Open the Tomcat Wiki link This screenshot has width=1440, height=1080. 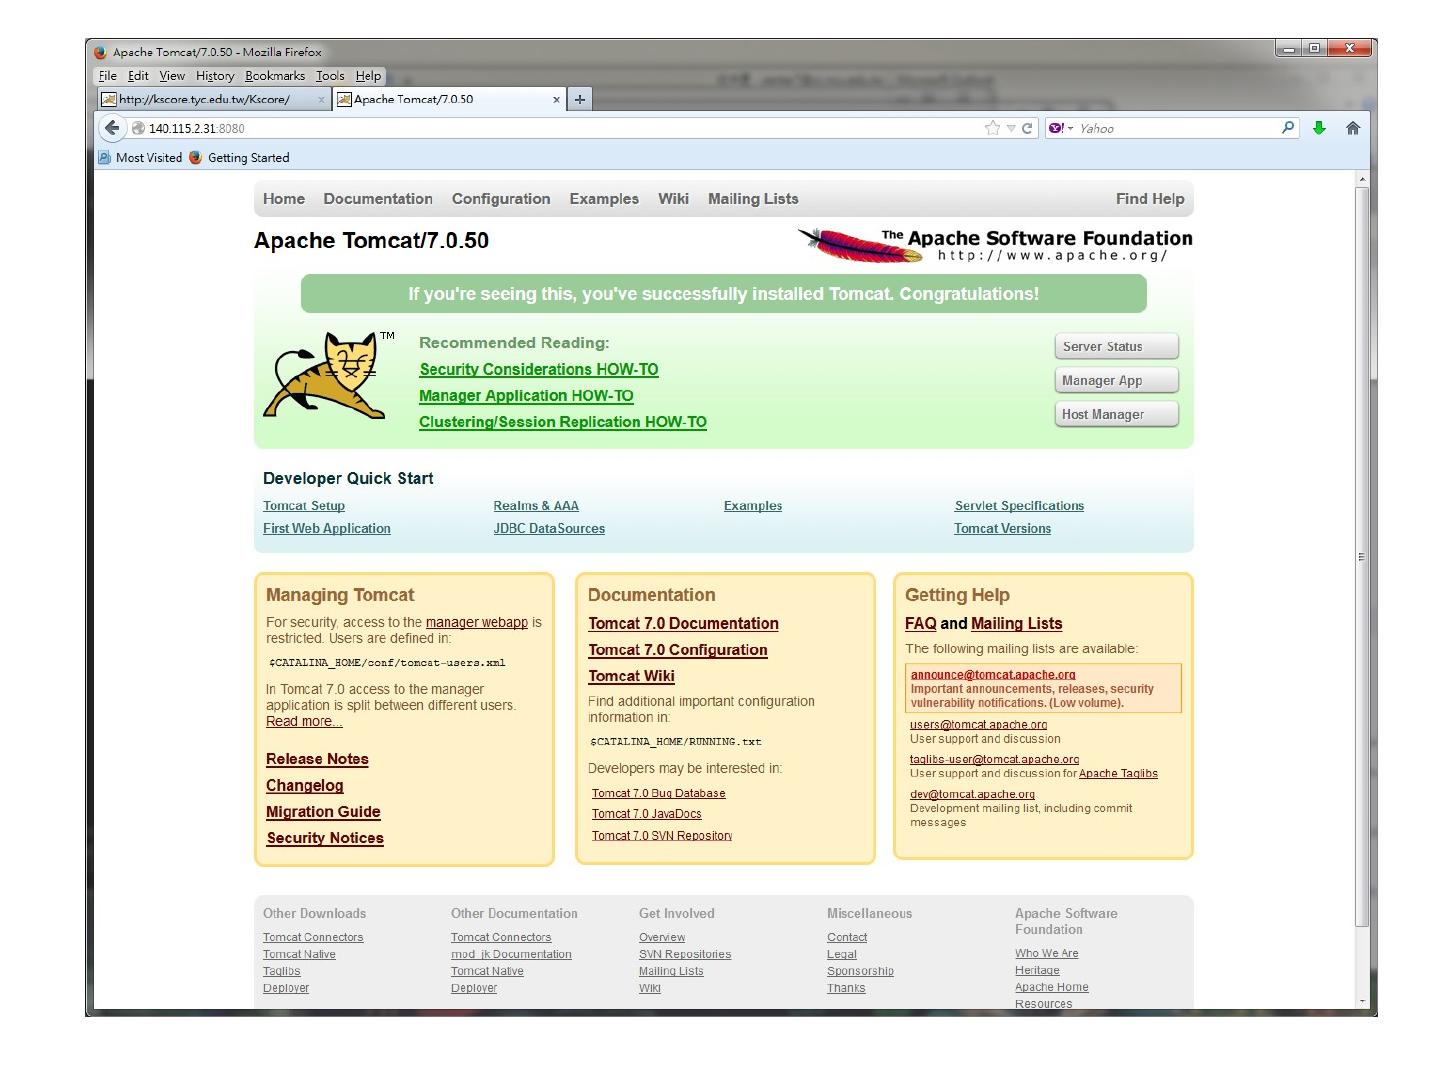[631, 676]
